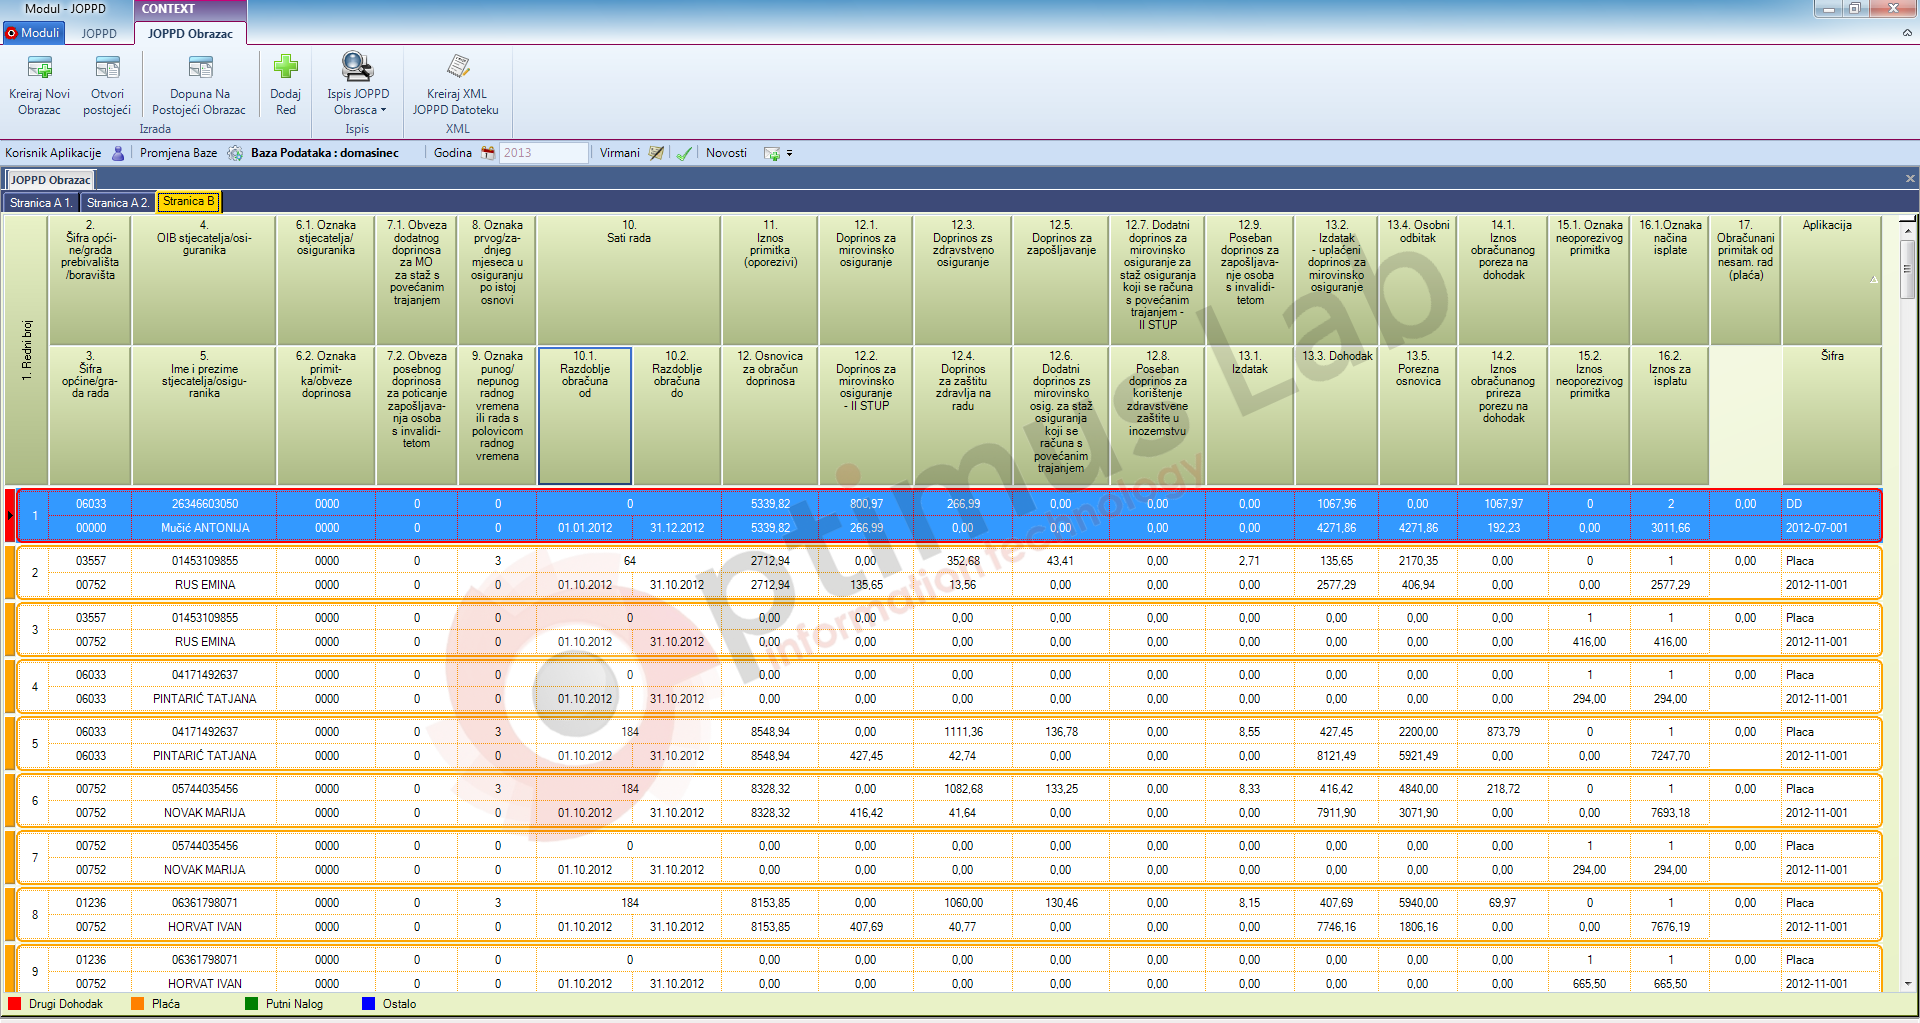Switch to the Stranica A 2. tab

coord(118,203)
